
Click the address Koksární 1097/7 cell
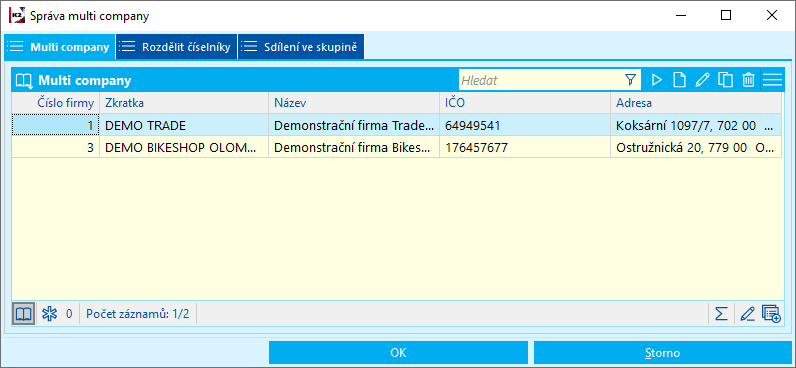point(696,125)
